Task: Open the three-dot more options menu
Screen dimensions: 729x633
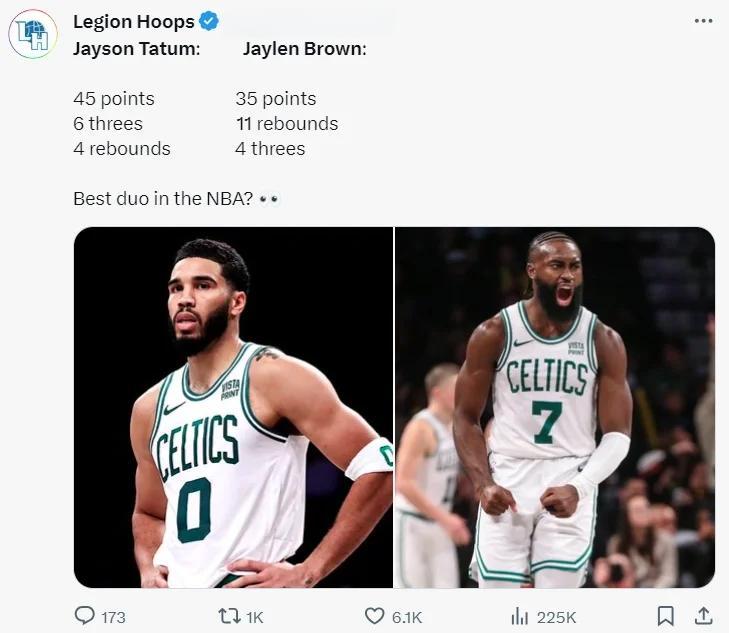Action: [x=703, y=21]
